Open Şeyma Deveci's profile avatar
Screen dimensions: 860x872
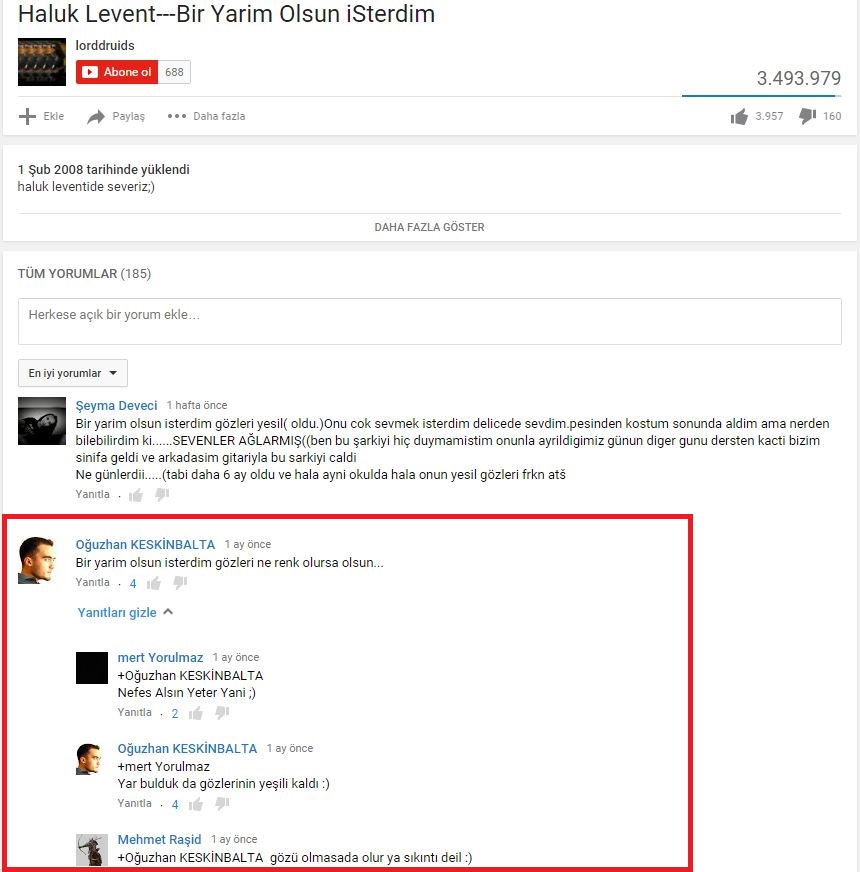42,421
